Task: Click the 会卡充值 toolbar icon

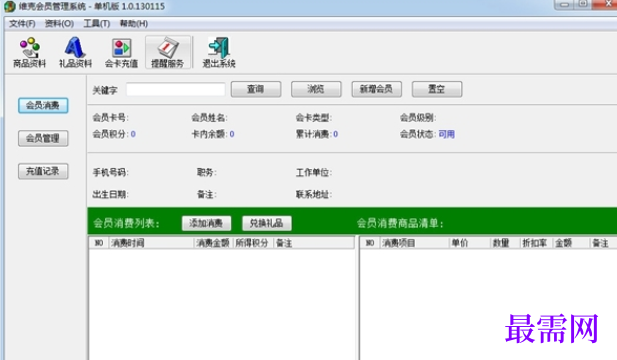Action: point(121,52)
